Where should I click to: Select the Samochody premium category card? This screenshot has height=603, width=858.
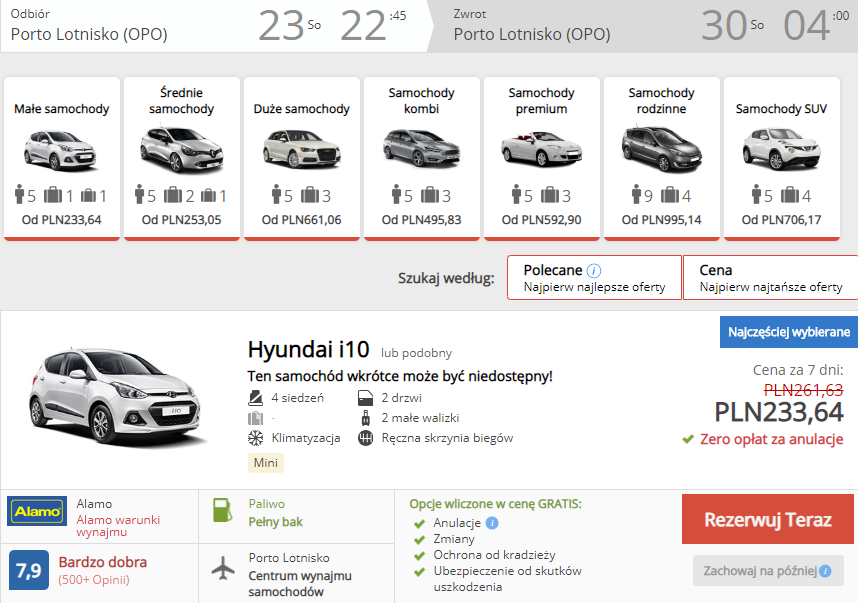[542, 158]
